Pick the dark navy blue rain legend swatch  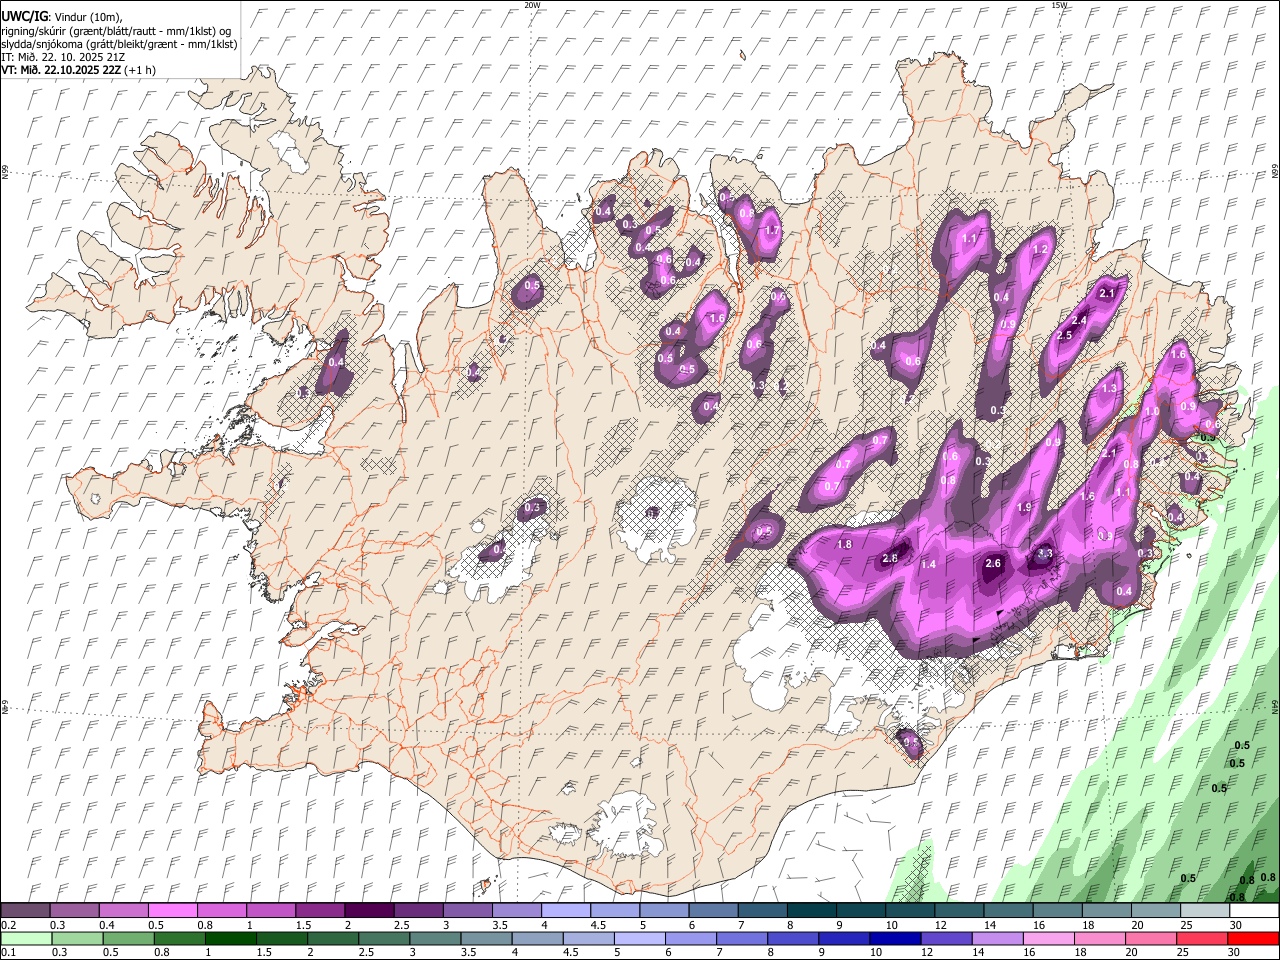(895, 939)
